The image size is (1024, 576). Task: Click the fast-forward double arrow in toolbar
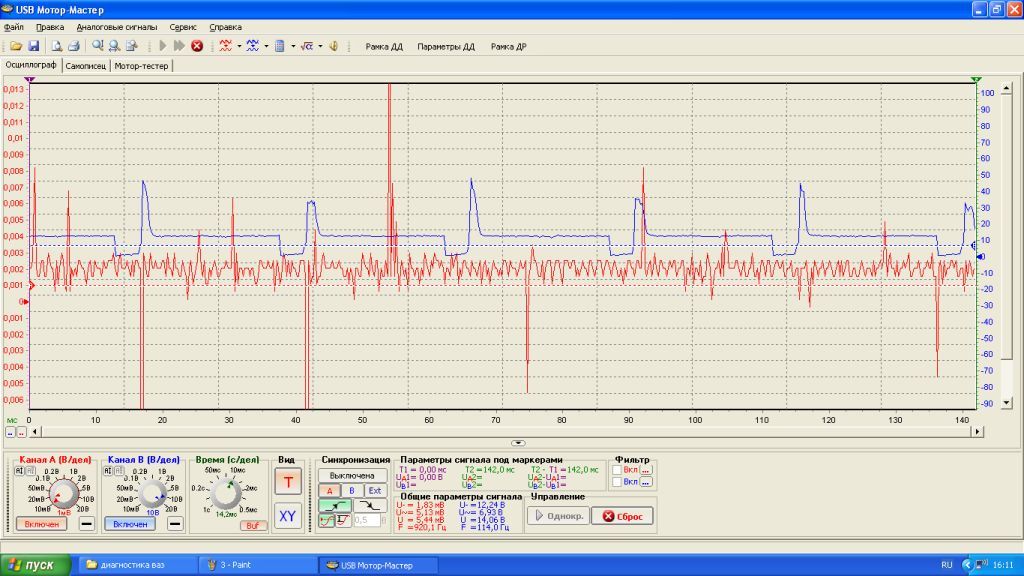point(179,46)
